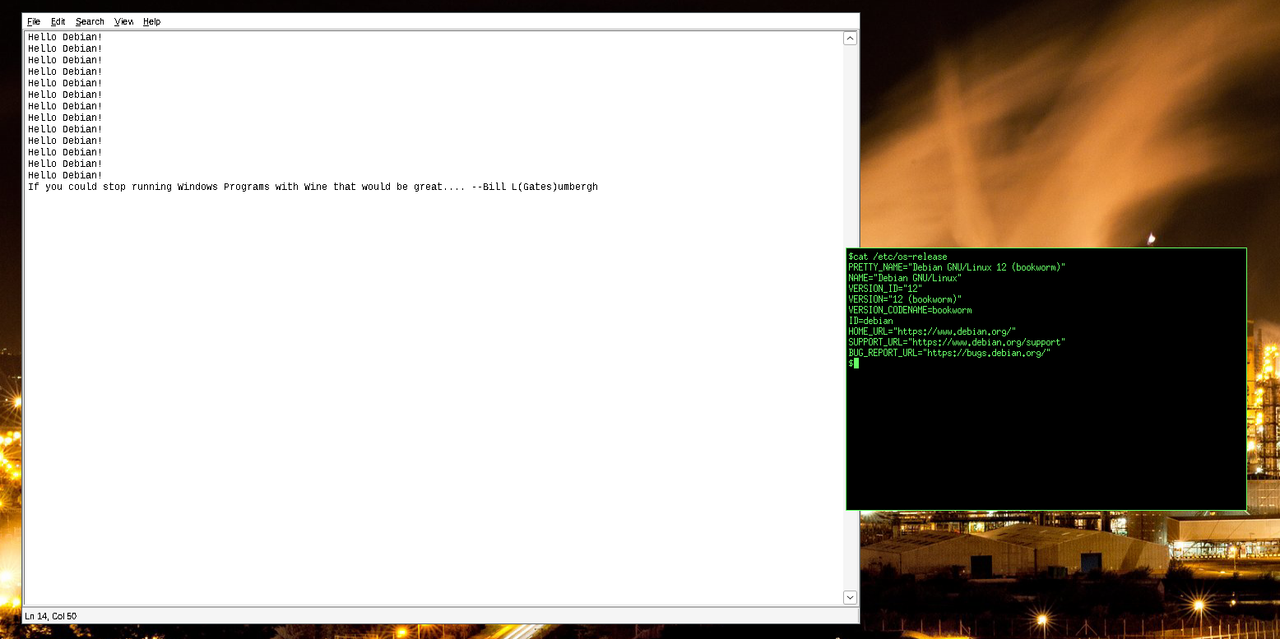The height and width of the screenshot is (639, 1280).
Task: Click the VERSION_CODENAME=bookworm terminal line
Action: [910, 310]
